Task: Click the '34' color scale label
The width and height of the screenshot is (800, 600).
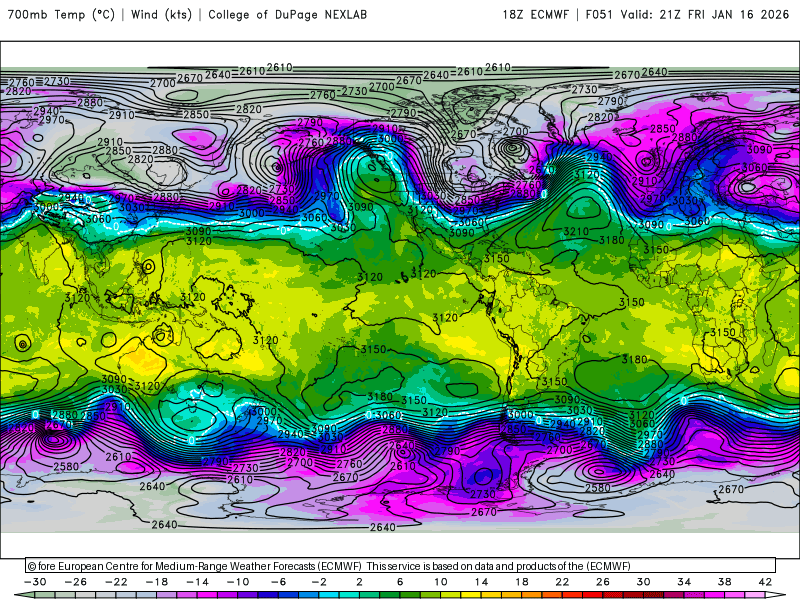Action: click(684, 582)
